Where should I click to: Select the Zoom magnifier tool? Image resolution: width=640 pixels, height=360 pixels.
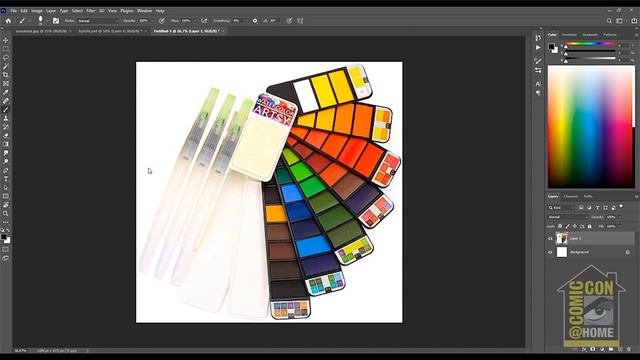(x=6, y=213)
